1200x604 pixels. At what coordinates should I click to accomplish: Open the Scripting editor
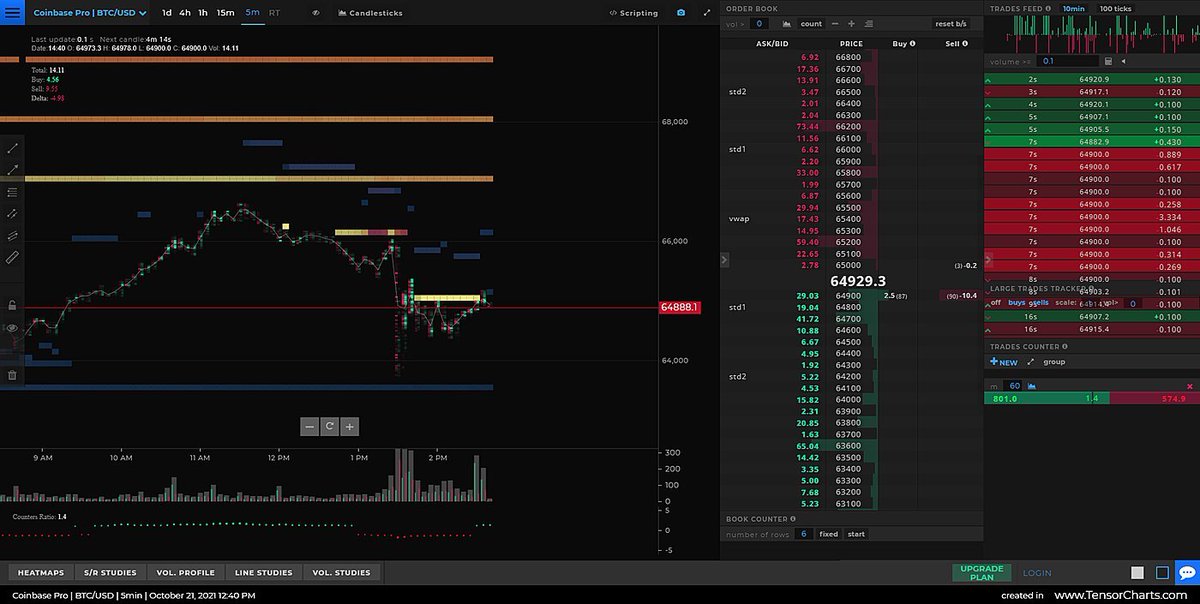633,13
